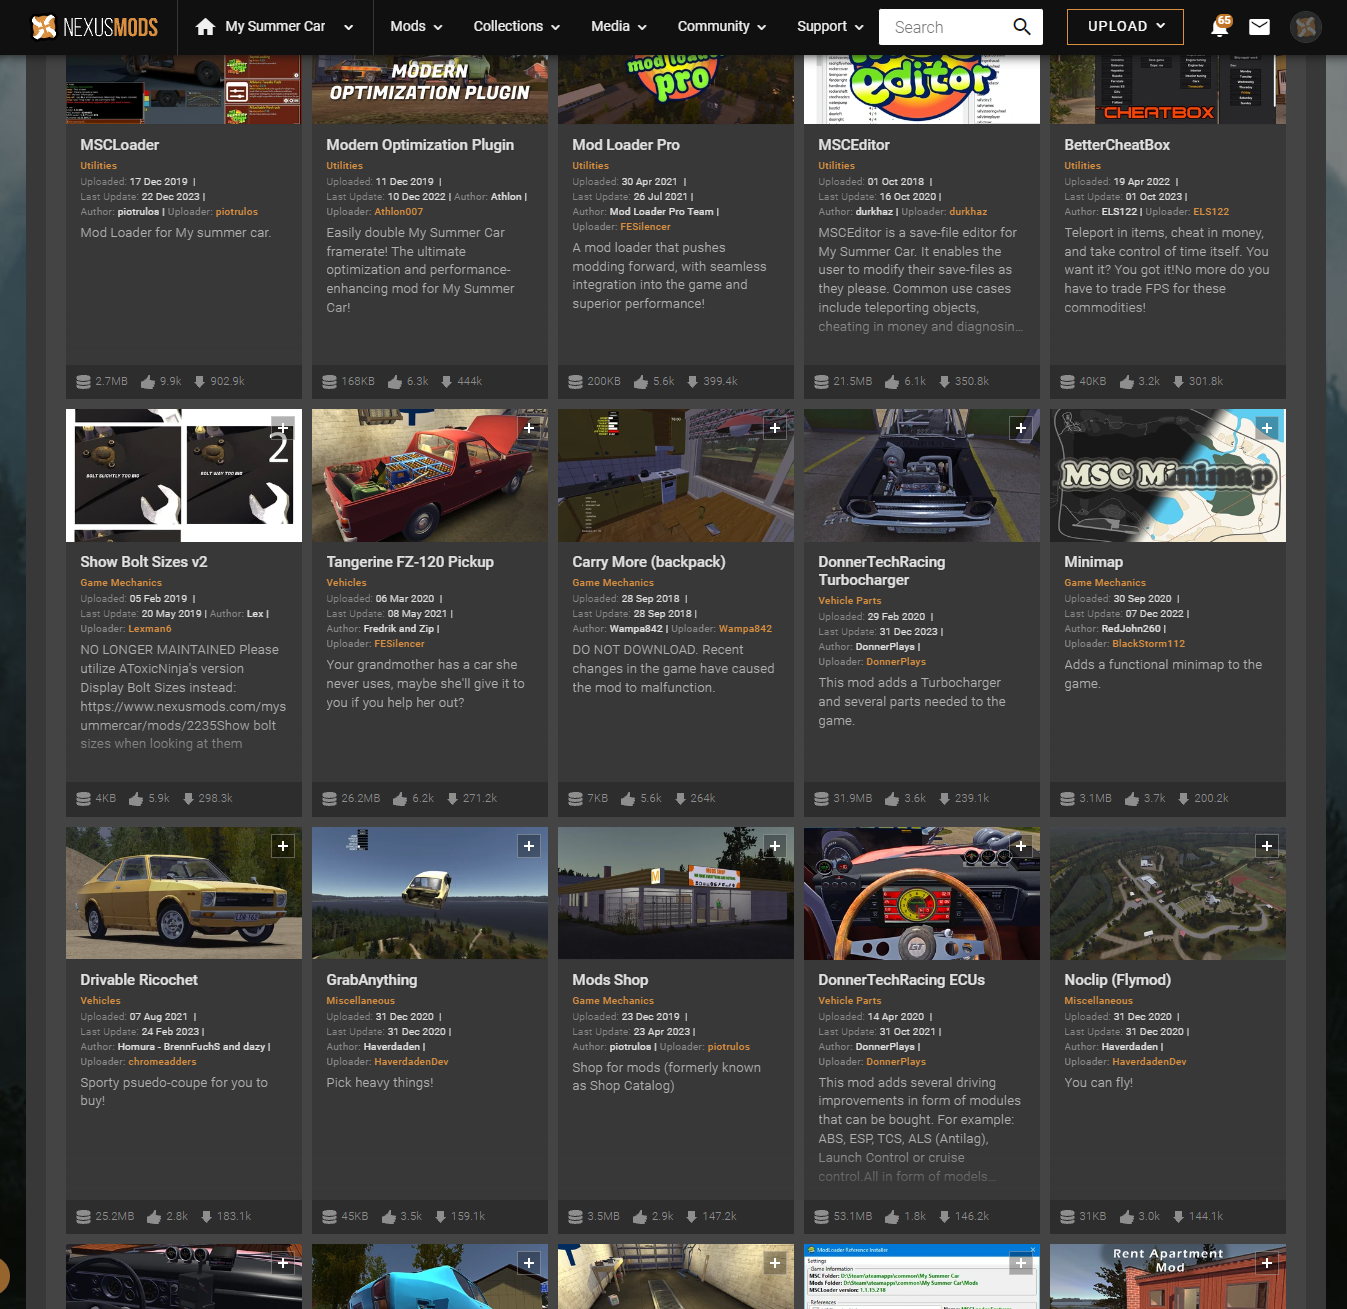Viewport: 1347px width, 1309px height.
Task: Open the Miscellaneous category under GrabAnything
Action: pos(360,1001)
